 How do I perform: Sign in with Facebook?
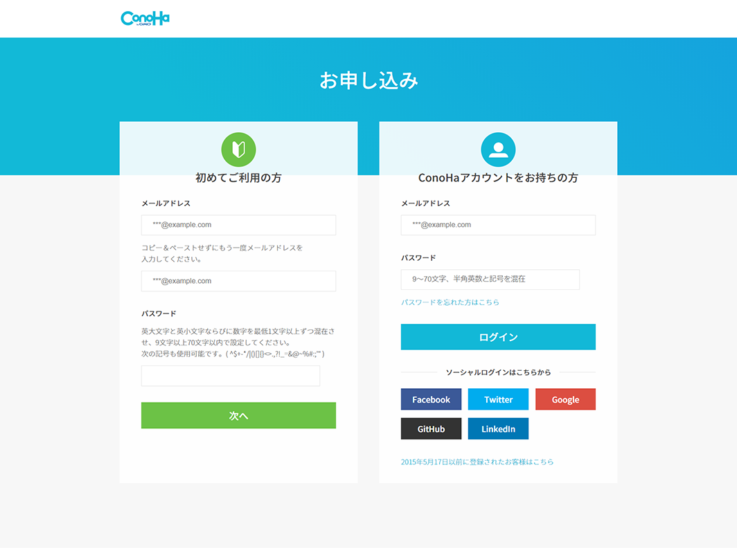click(x=431, y=399)
